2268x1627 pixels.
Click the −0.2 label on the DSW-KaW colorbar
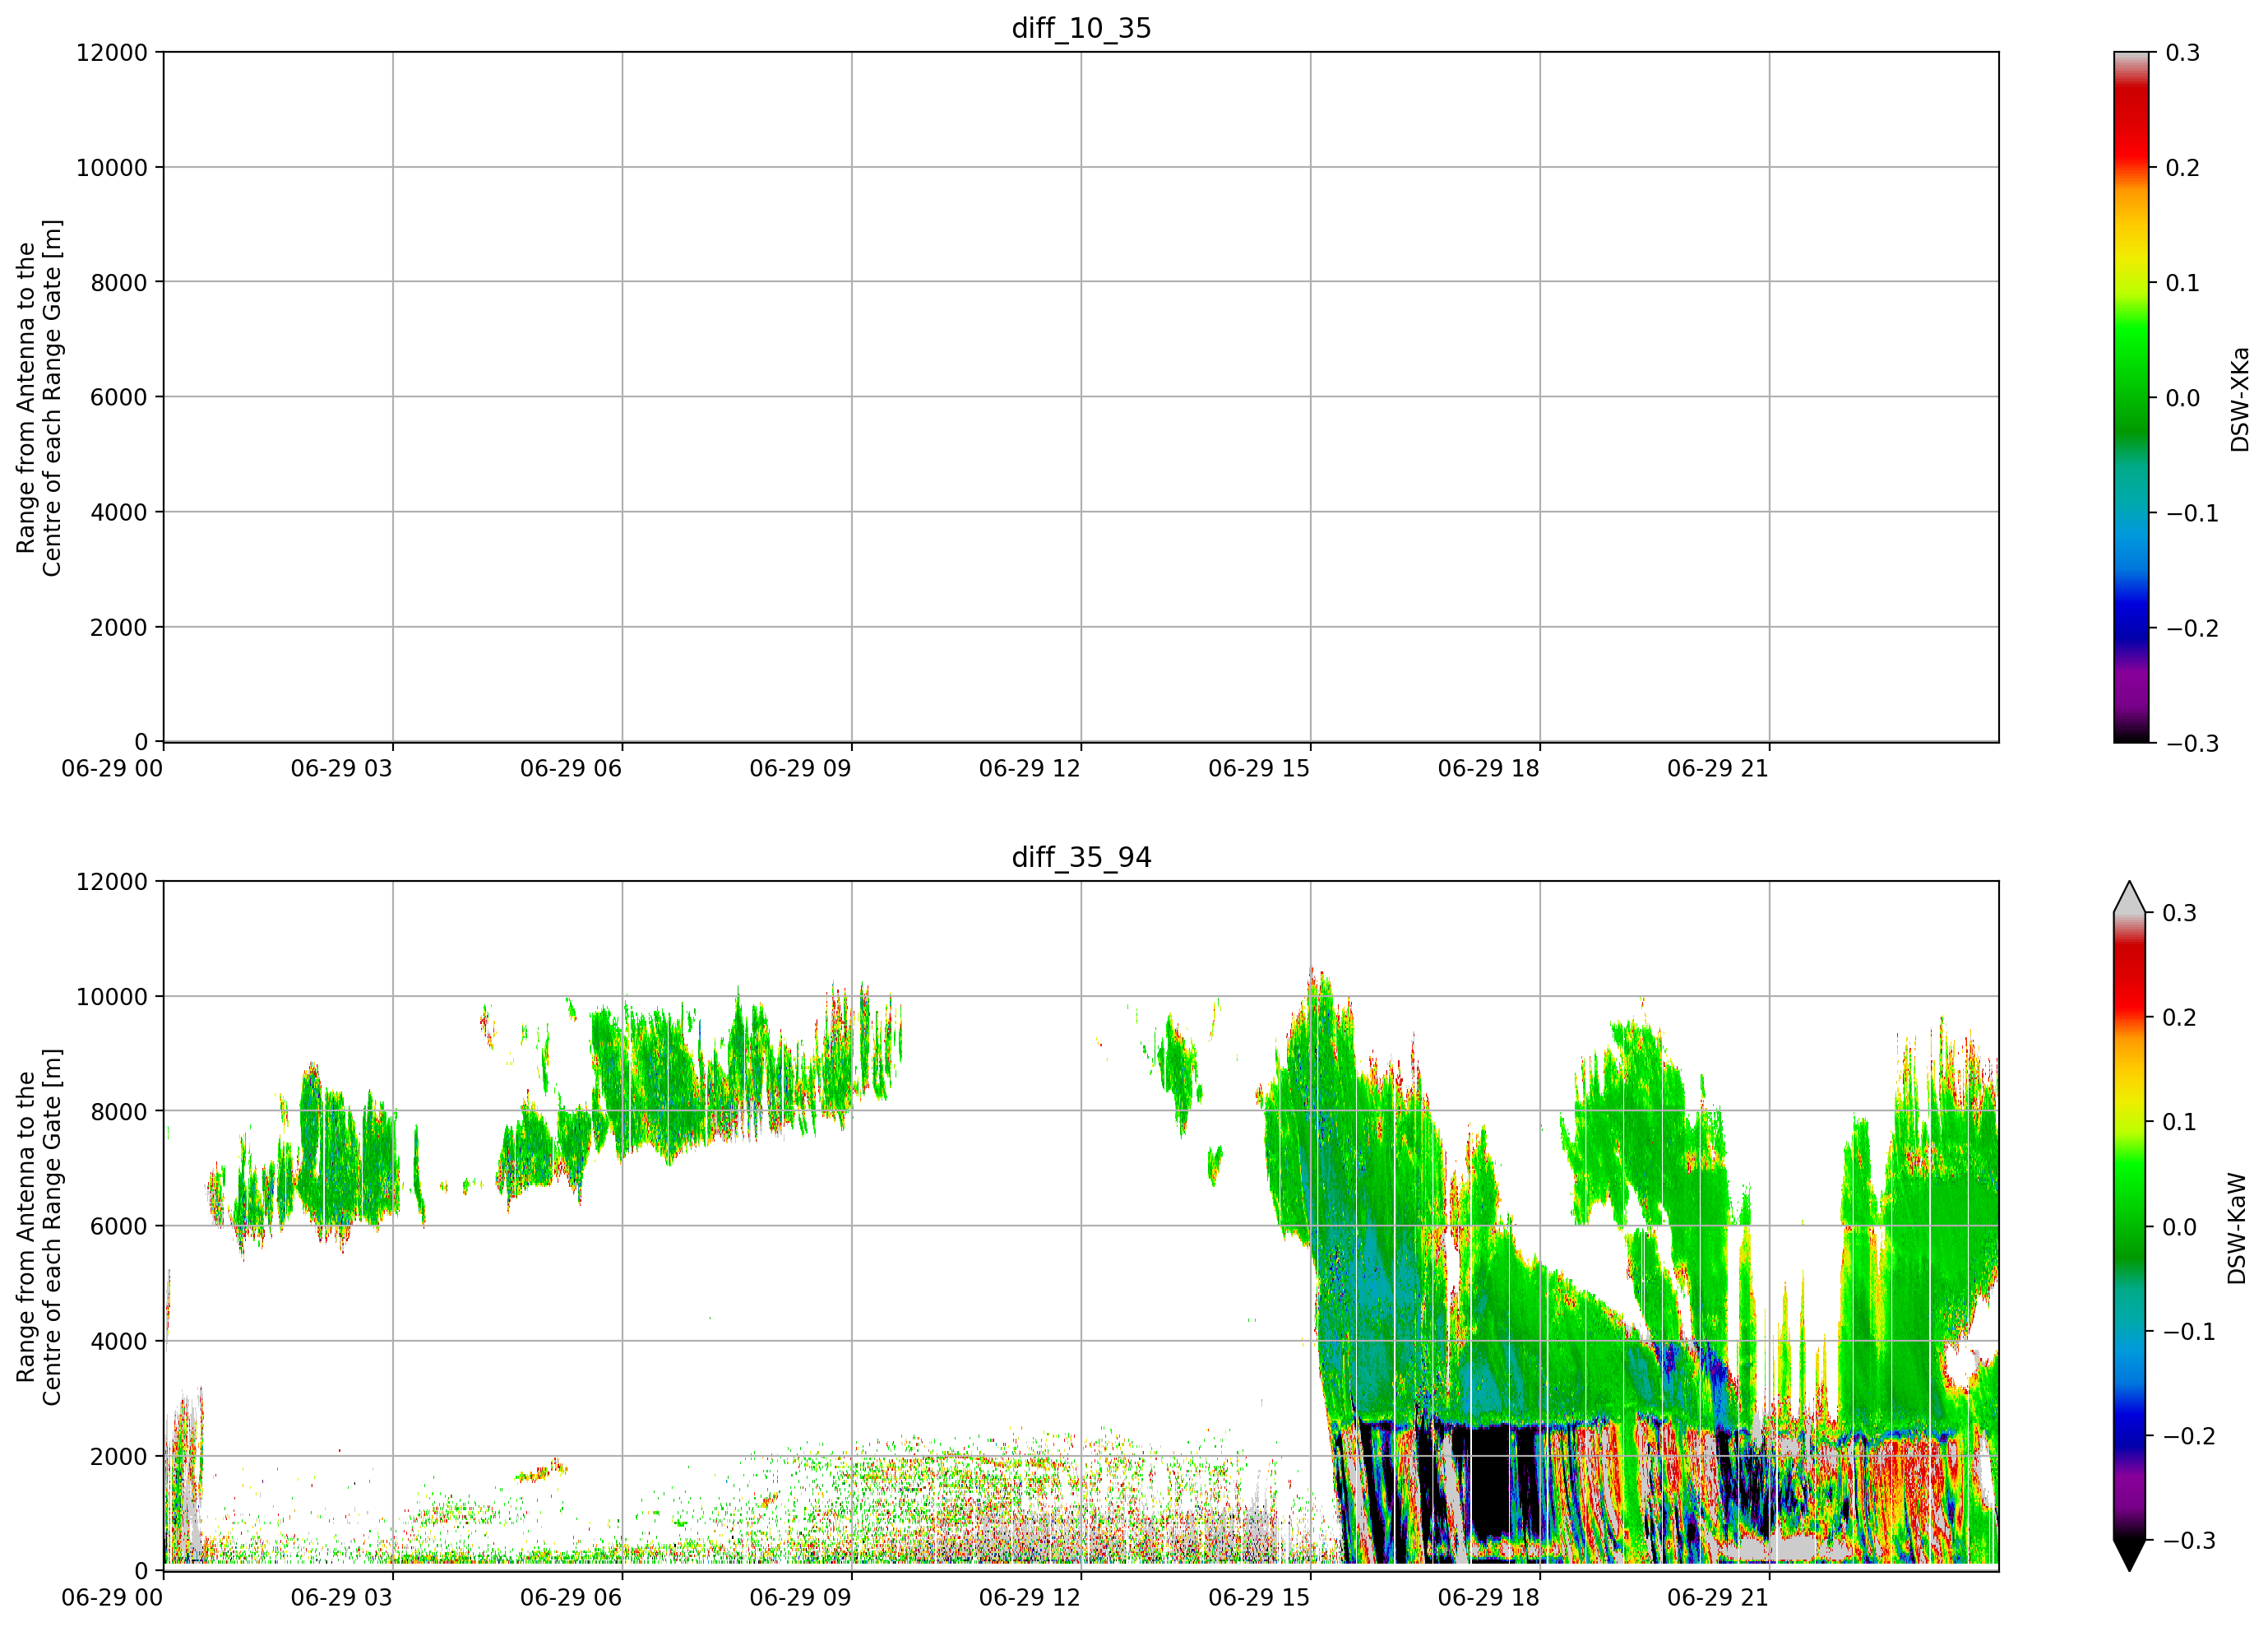[x=2190, y=1436]
